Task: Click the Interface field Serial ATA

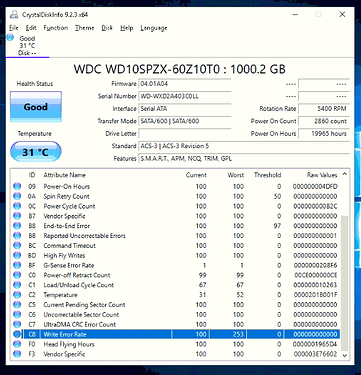Action: click(x=185, y=109)
